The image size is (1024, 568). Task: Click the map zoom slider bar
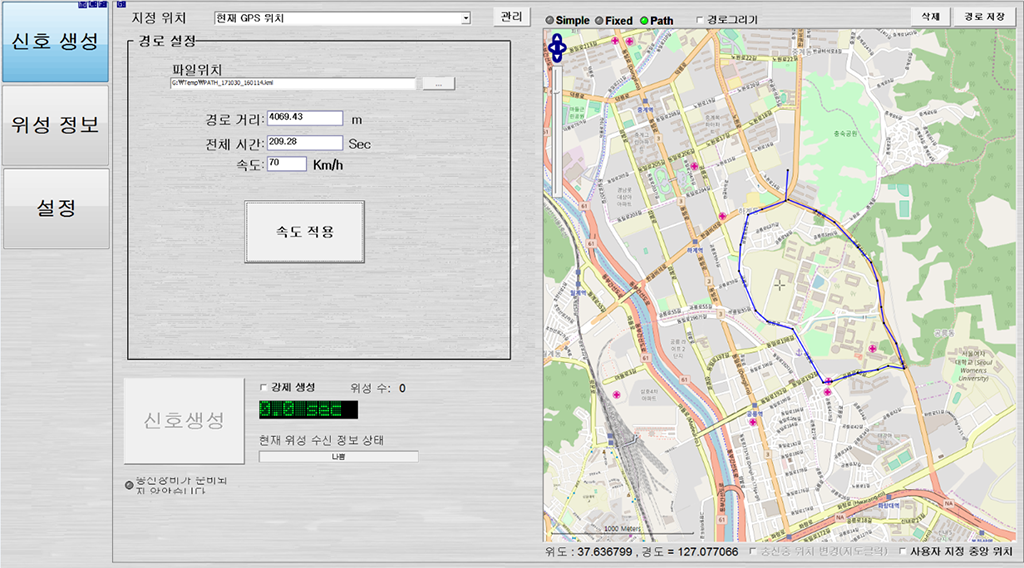[557, 131]
